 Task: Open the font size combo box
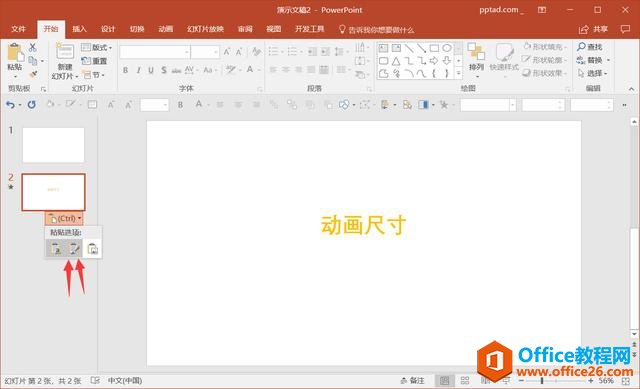click(206, 52)
